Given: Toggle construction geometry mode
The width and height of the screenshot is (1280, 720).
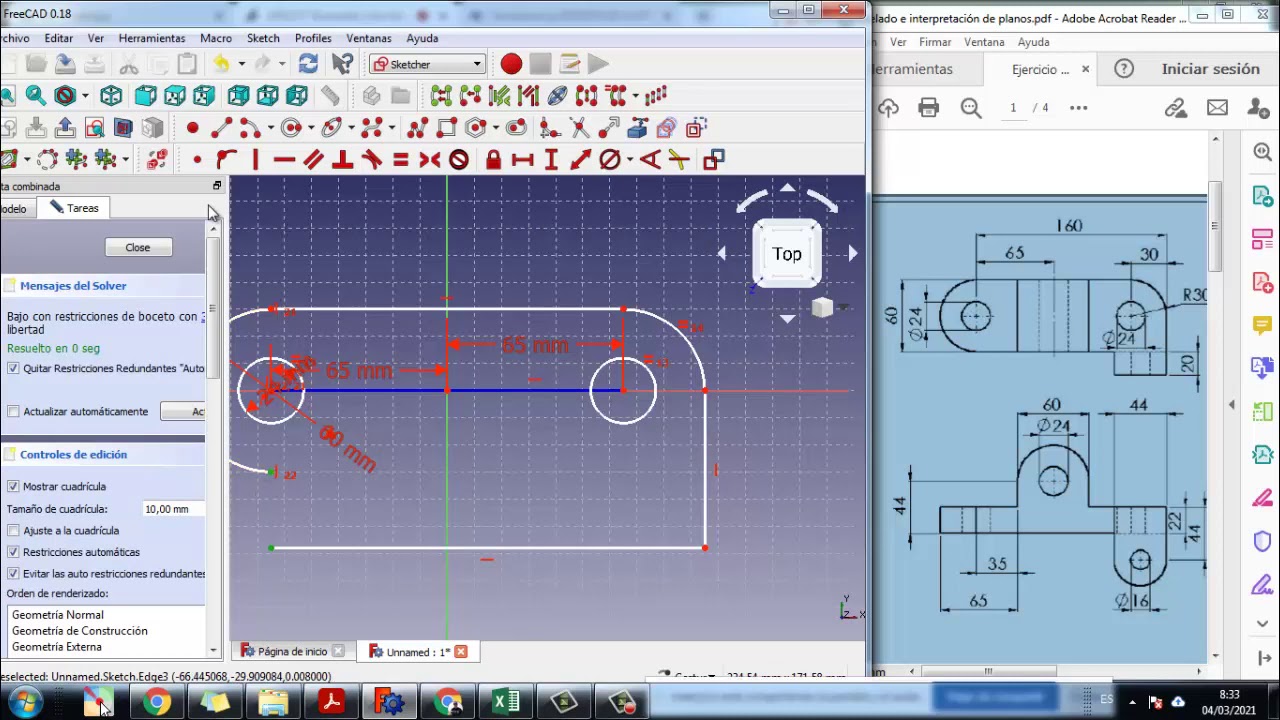Looking at the screenshot, I should click(x=696, y=128).
